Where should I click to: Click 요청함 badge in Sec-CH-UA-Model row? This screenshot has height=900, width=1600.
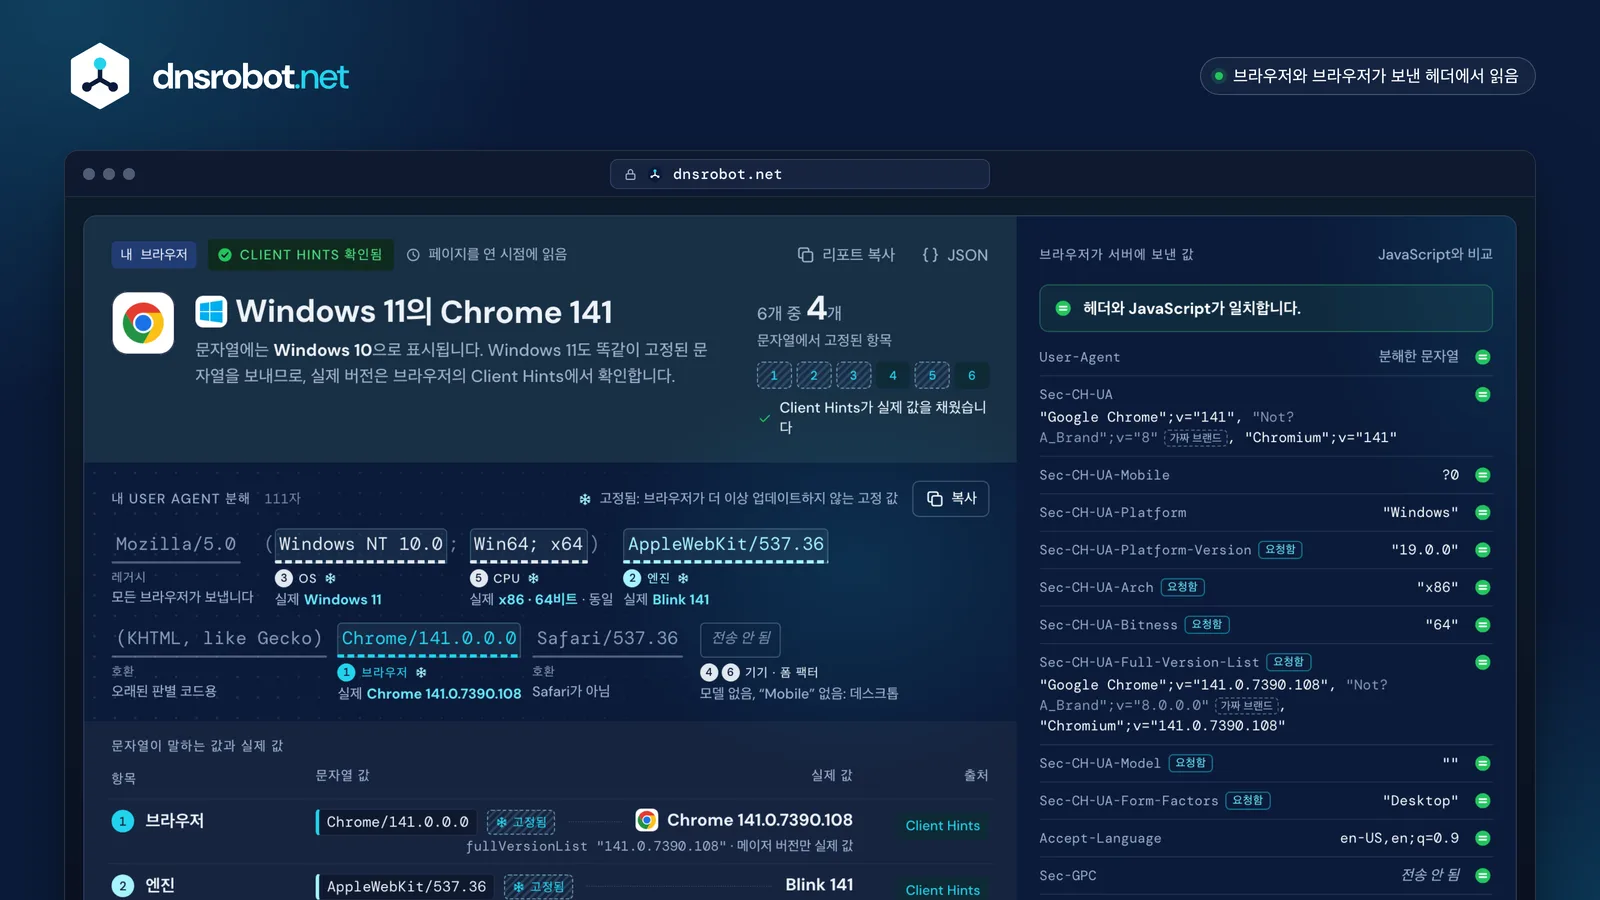click(x=1190, y=763)
